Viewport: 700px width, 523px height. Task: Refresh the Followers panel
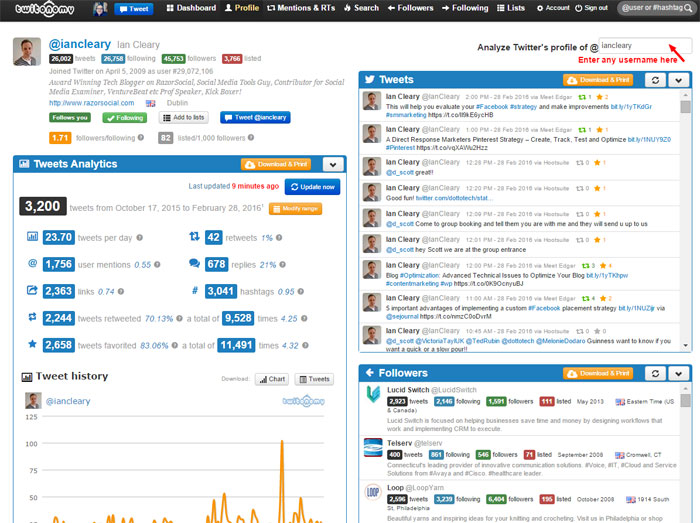point(655,374)
